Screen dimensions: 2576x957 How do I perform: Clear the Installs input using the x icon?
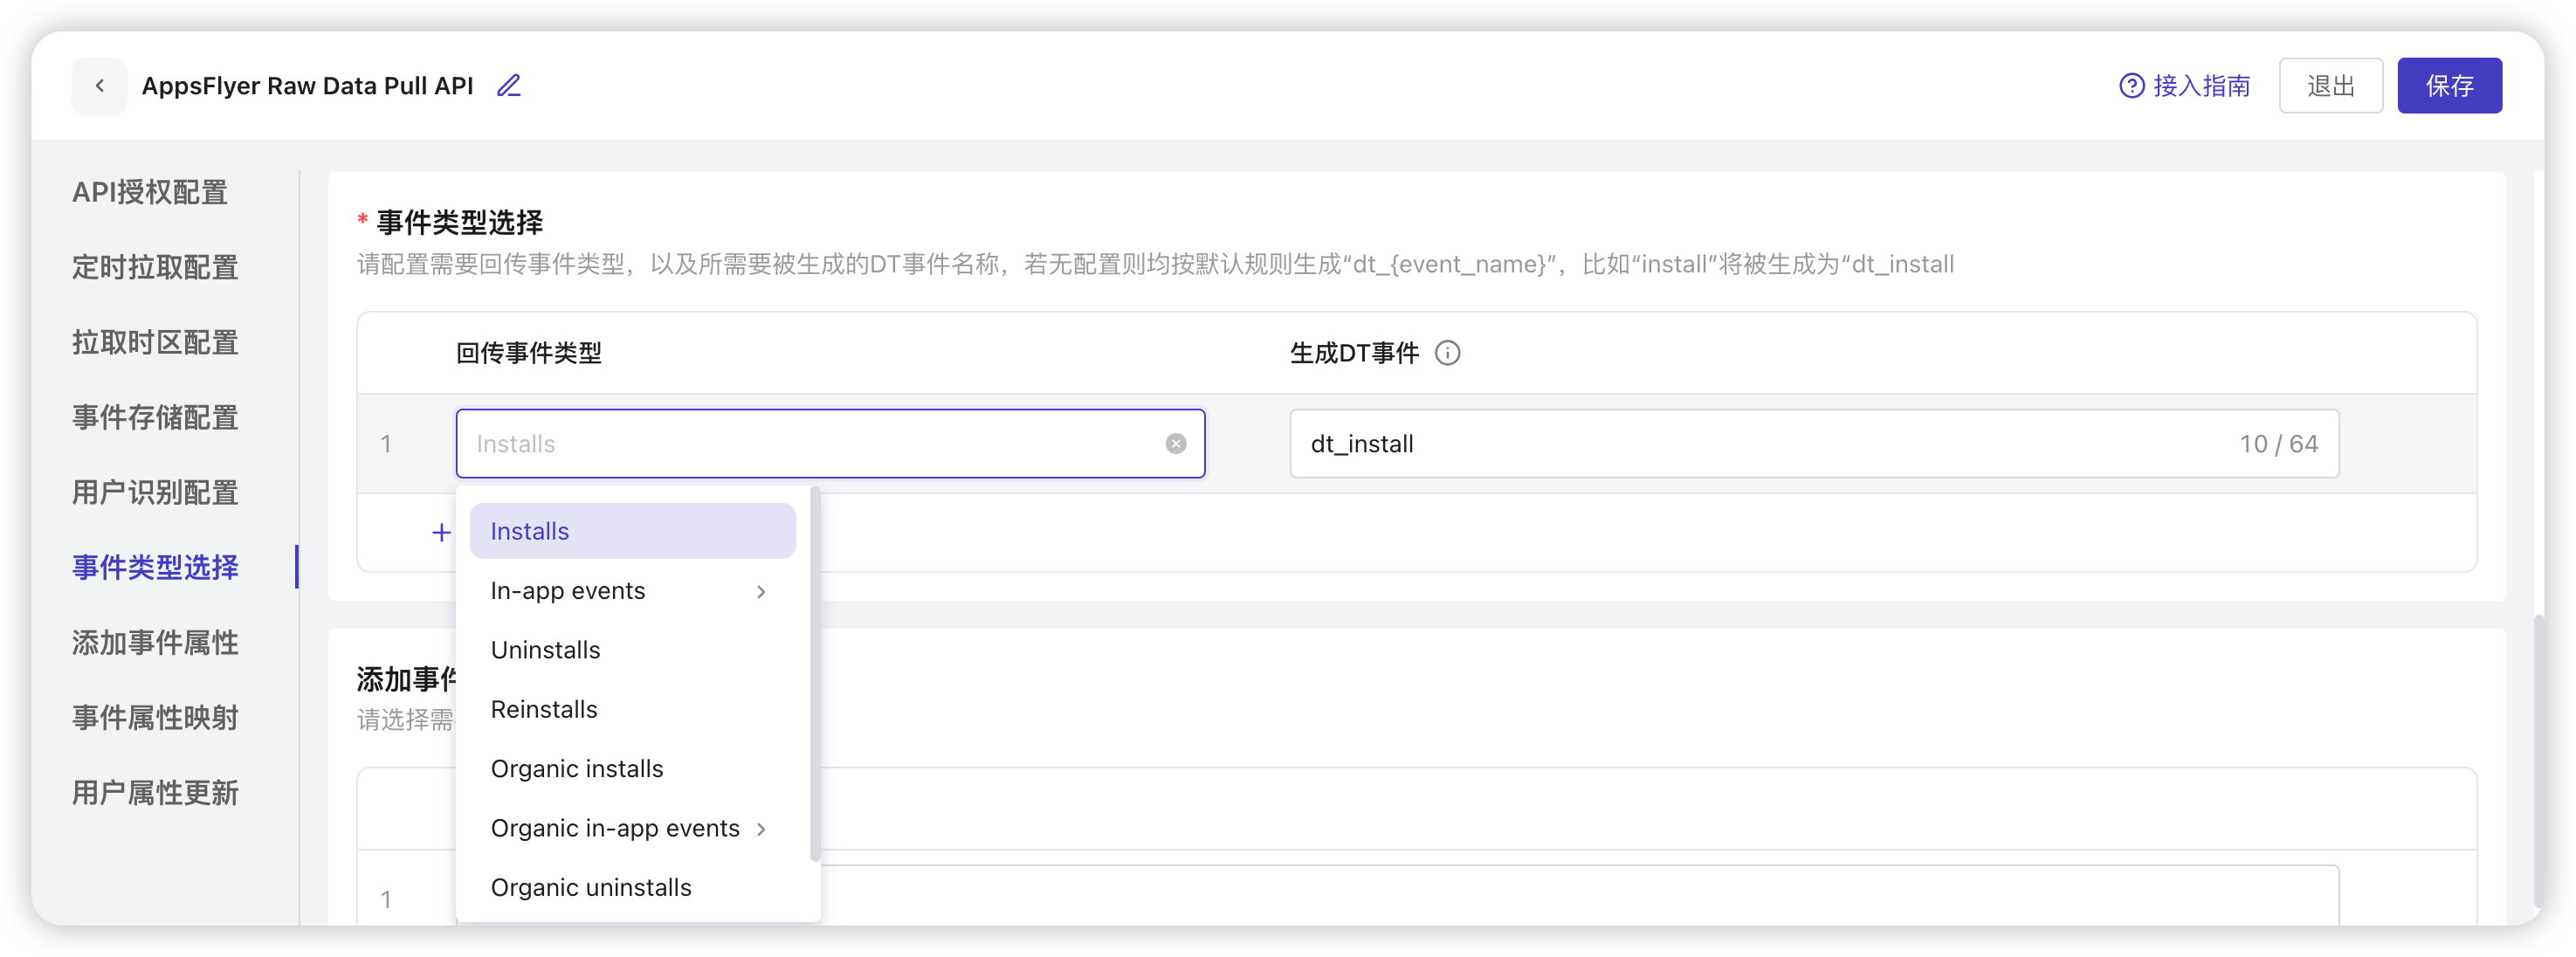pos(1175,443)
